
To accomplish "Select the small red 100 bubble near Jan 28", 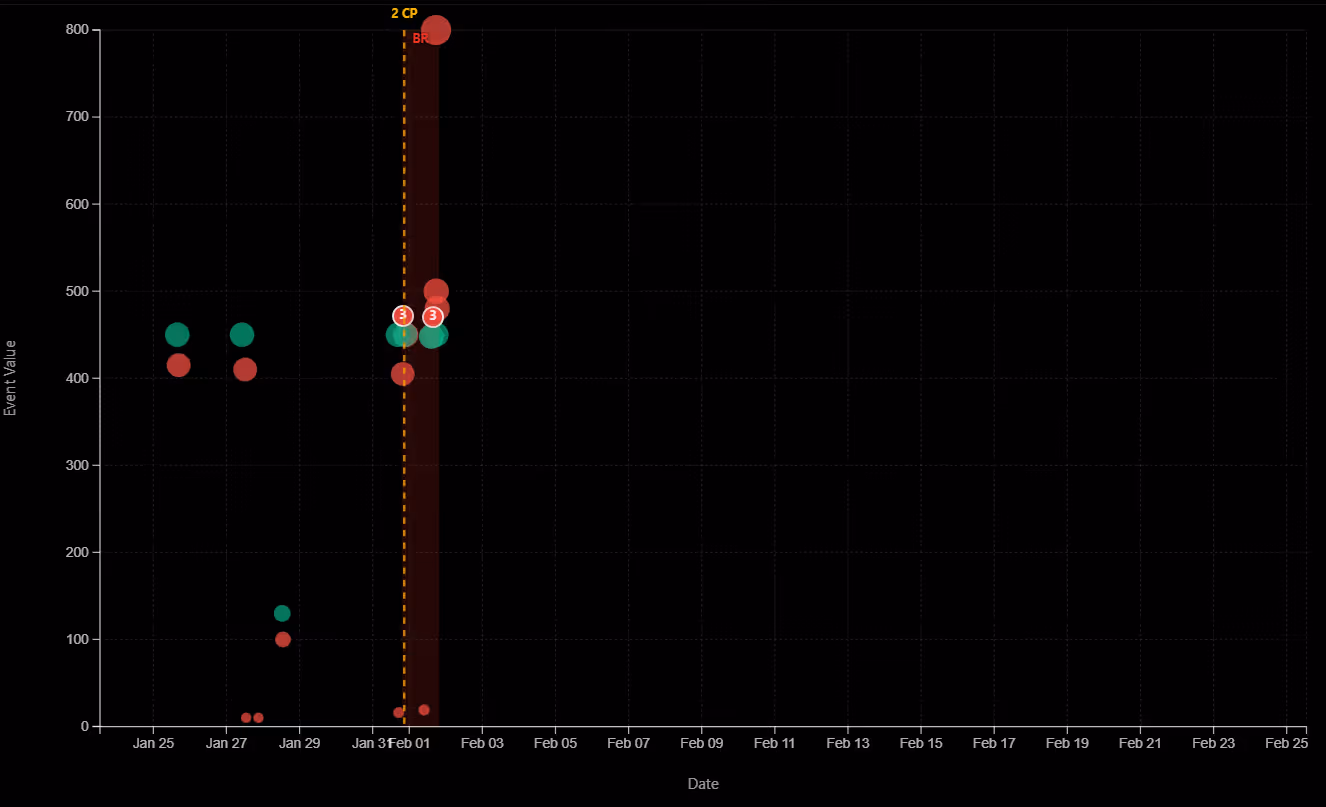I will click(281, 637).
